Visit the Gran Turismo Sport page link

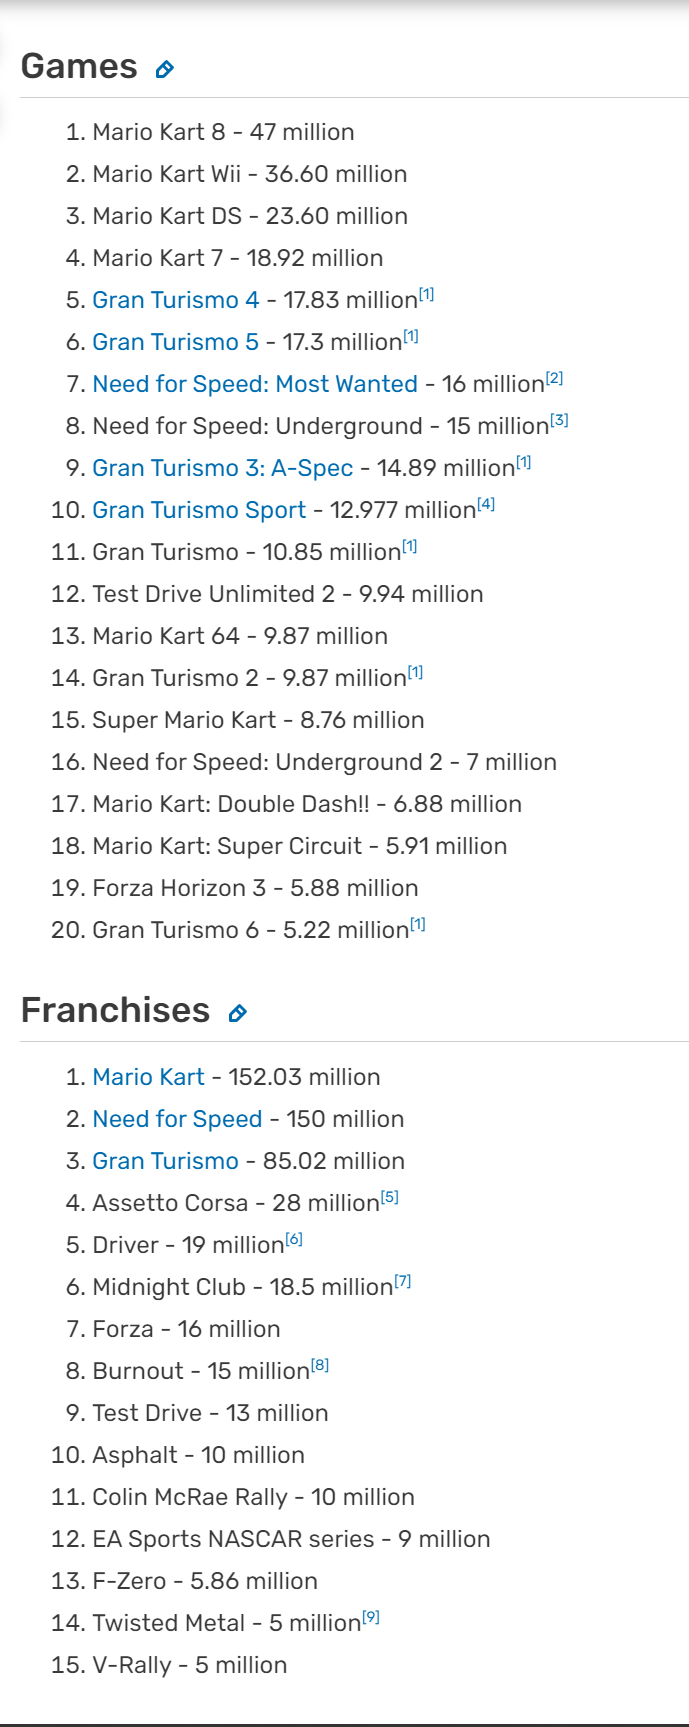pyautogui.click(x=199, y=510)
